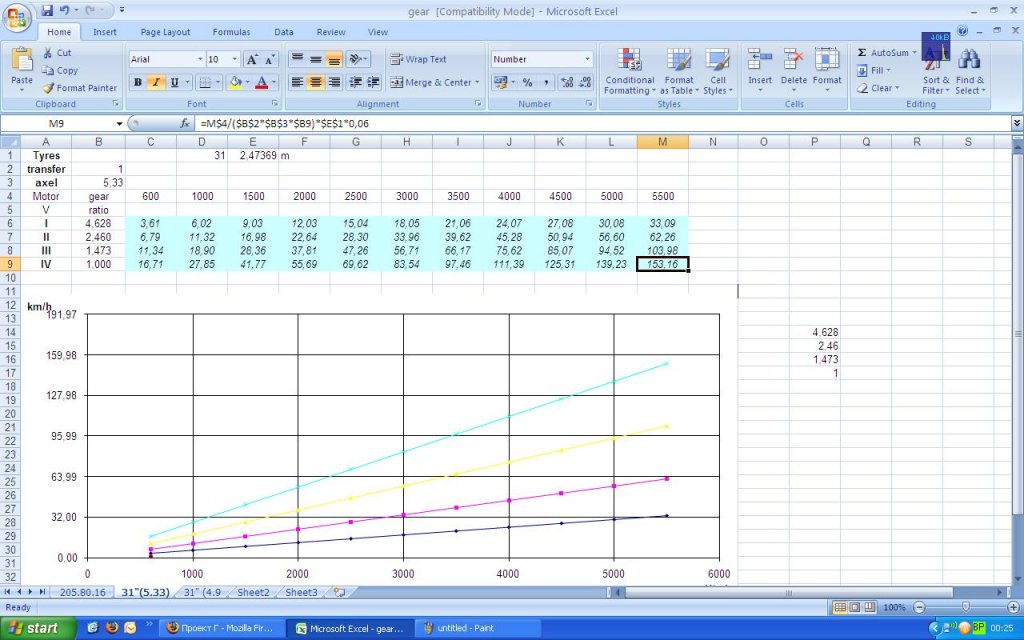Open the Number format dropdown
Image resolution: width=1024 pixels, height=640 pixels.
click(588, 59)
